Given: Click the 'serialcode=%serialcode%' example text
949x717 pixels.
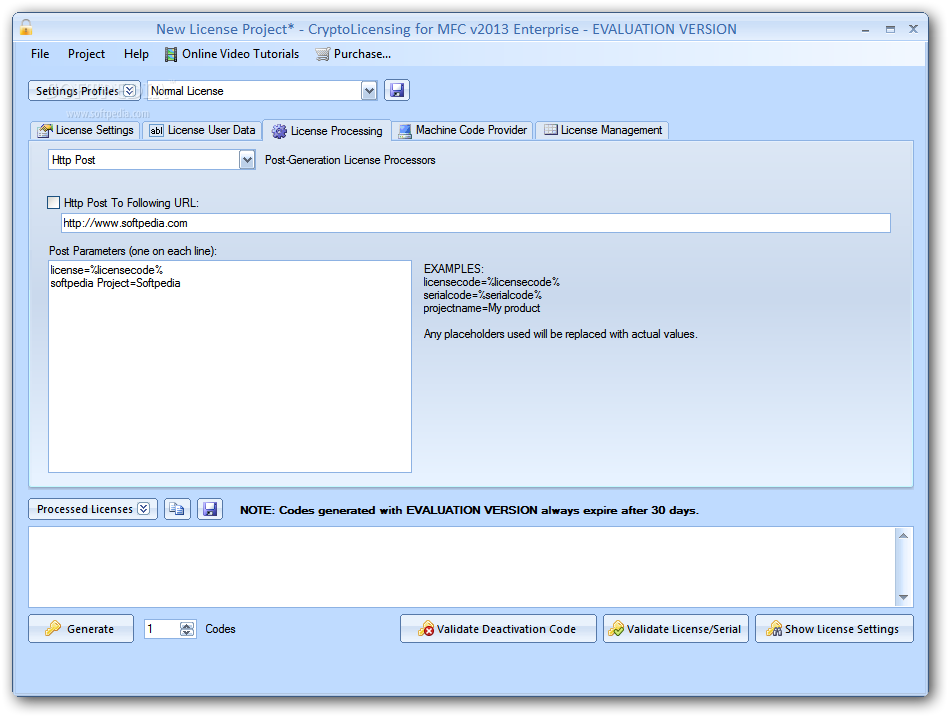Looking at the screenshot, I should click(x=482, y=295).
